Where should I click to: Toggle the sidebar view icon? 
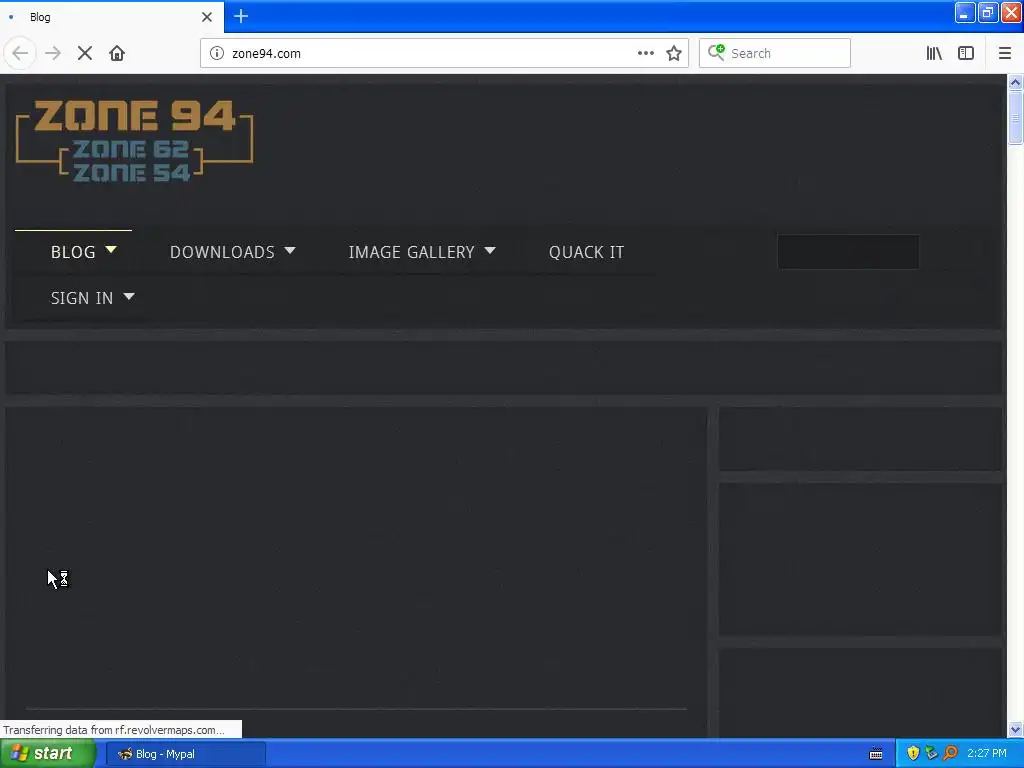point(966,53)
